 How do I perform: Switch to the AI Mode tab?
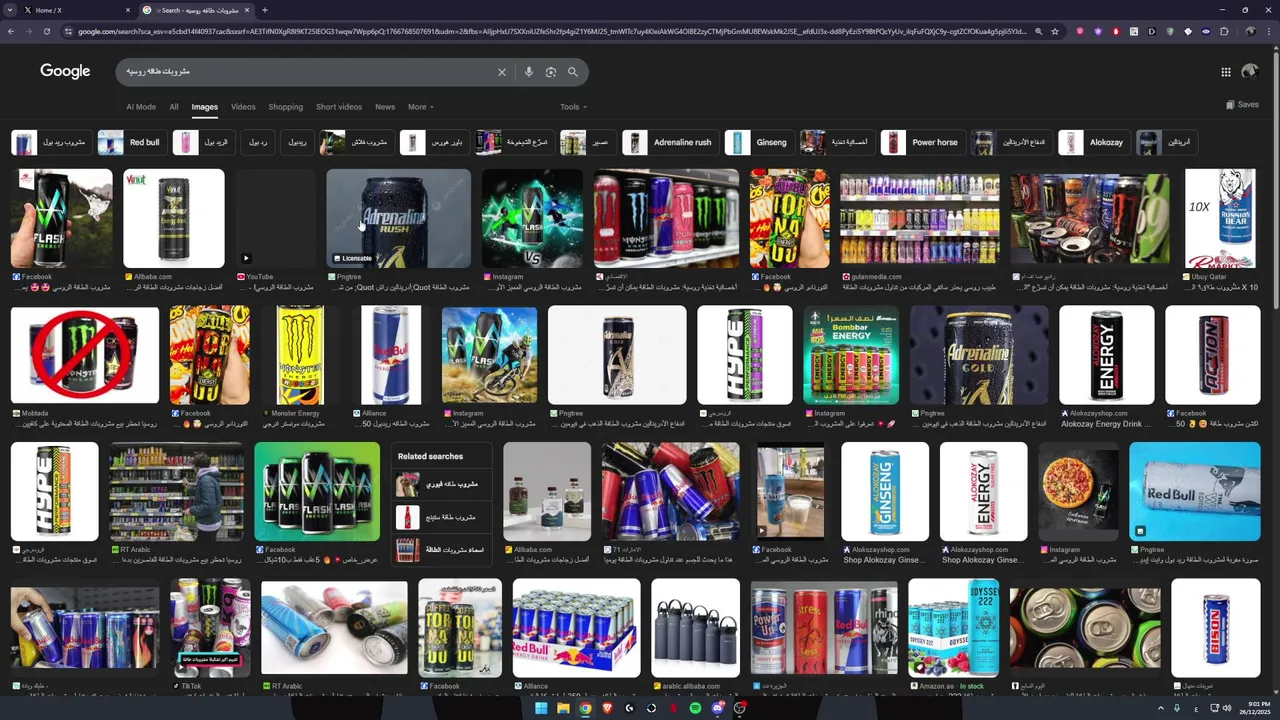141,107
